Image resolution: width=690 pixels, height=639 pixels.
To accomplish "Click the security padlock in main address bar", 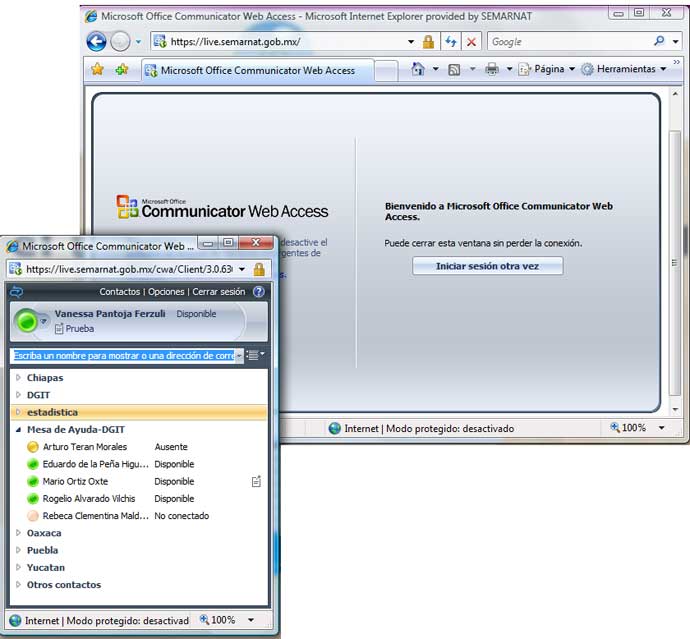I will tap(428, 42).
